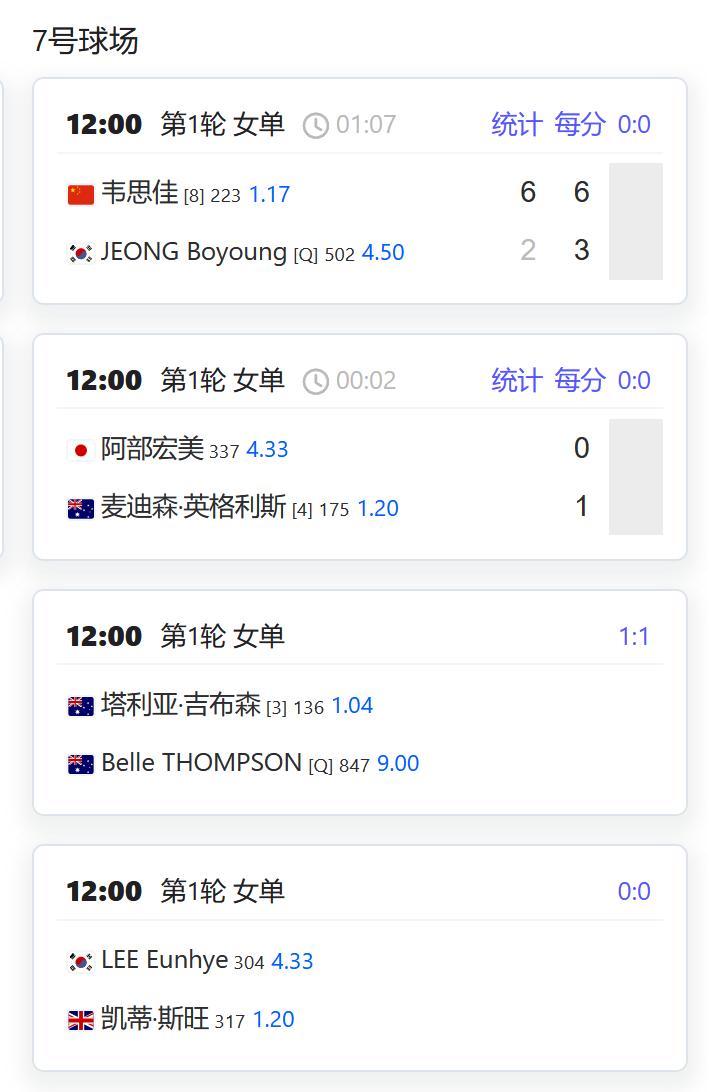Open the 1:1 score for 吉布森 match
This screenshot has height=1092, width=708.
[636, 635]
